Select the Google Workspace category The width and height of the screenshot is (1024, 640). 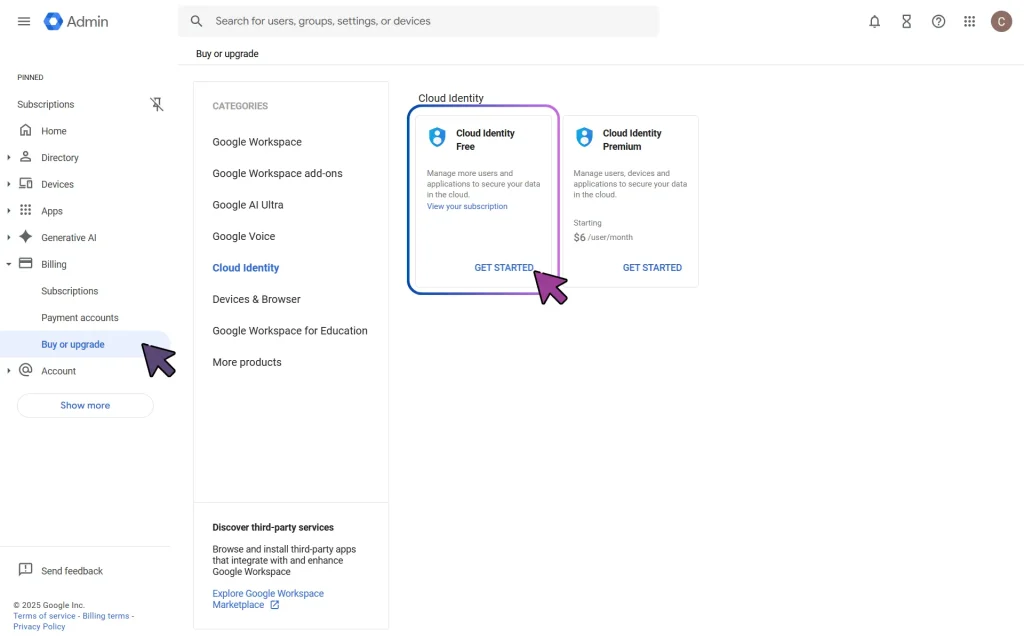pos(257,142)
